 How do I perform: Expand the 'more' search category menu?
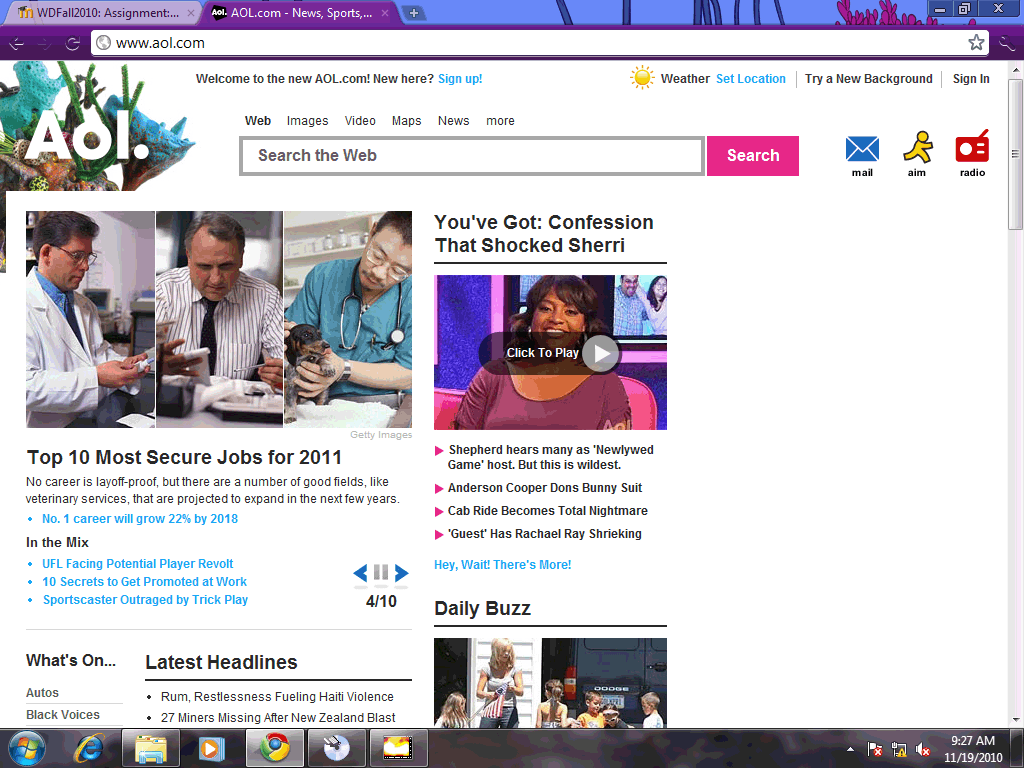click(500, 121)
